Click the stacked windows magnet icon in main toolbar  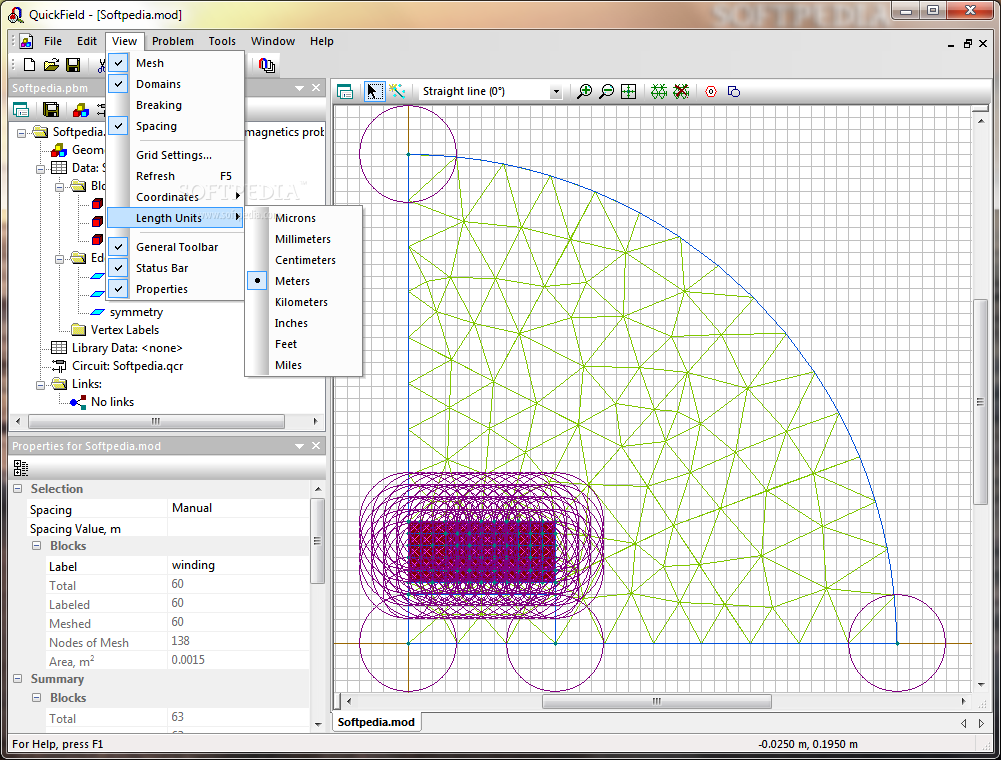tap(267, 65)
